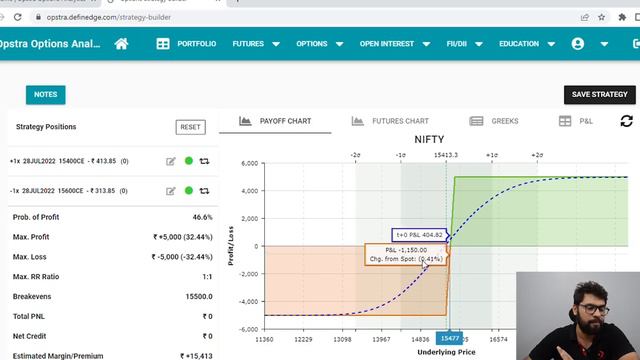
Task: Bookmark page with star icon
Action: tap(602, 17)
